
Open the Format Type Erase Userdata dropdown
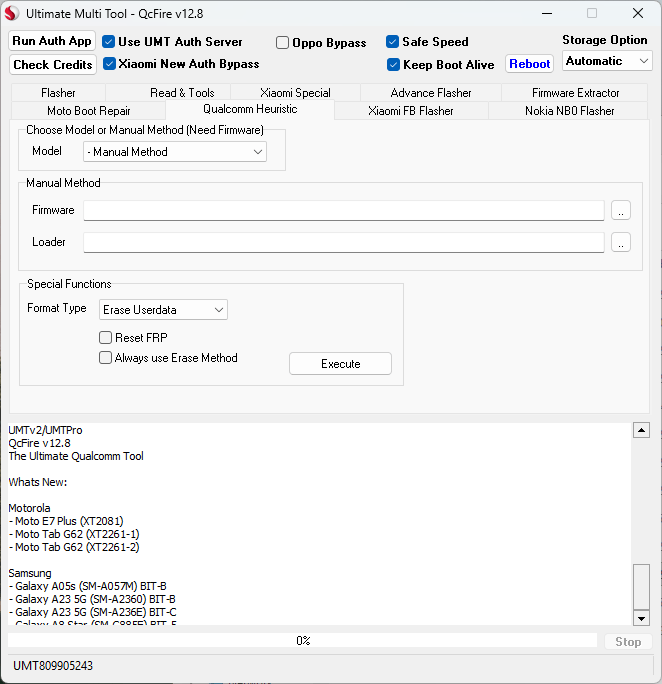(x=163, y=310)
